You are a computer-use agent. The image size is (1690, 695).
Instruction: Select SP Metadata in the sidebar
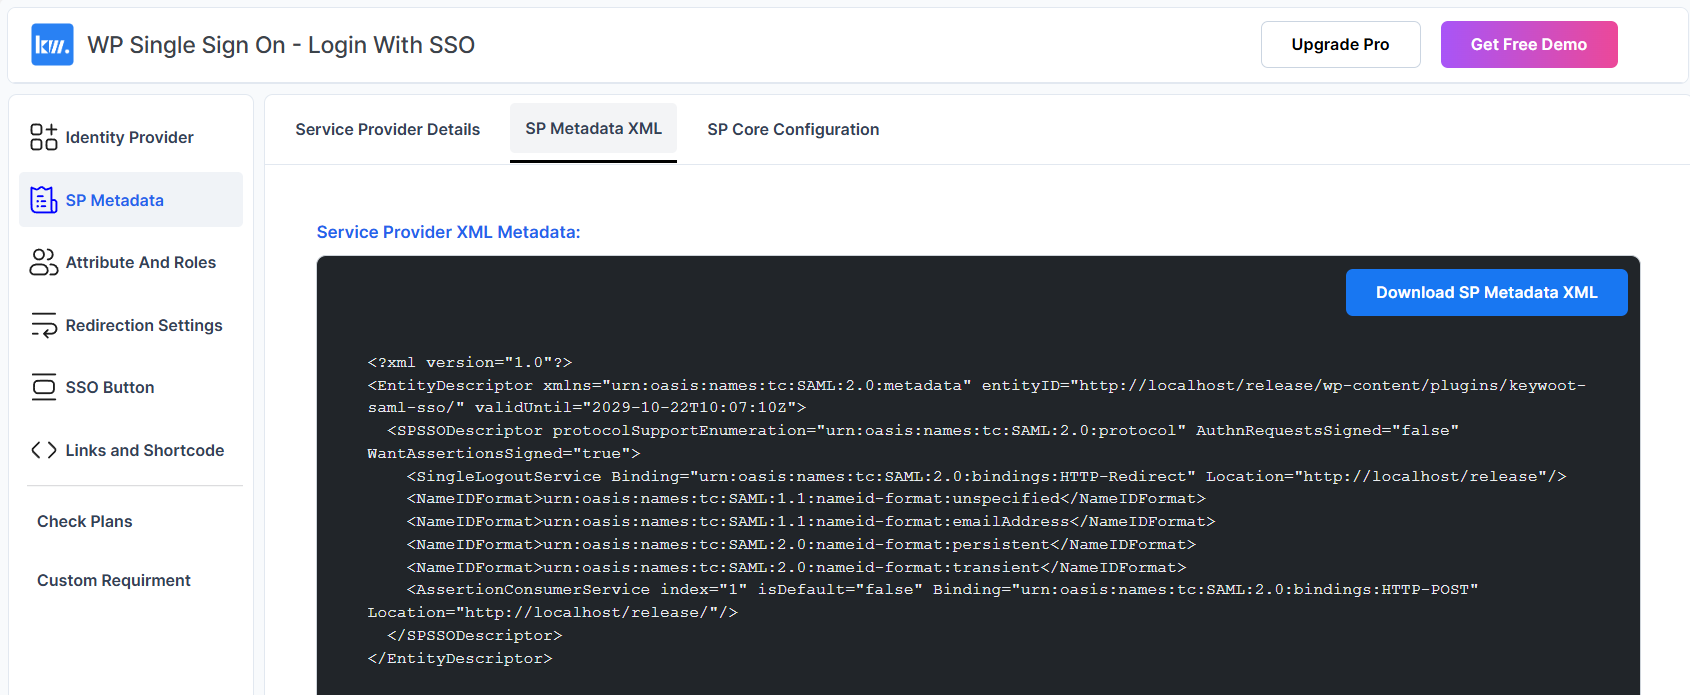tap(131, 200)
